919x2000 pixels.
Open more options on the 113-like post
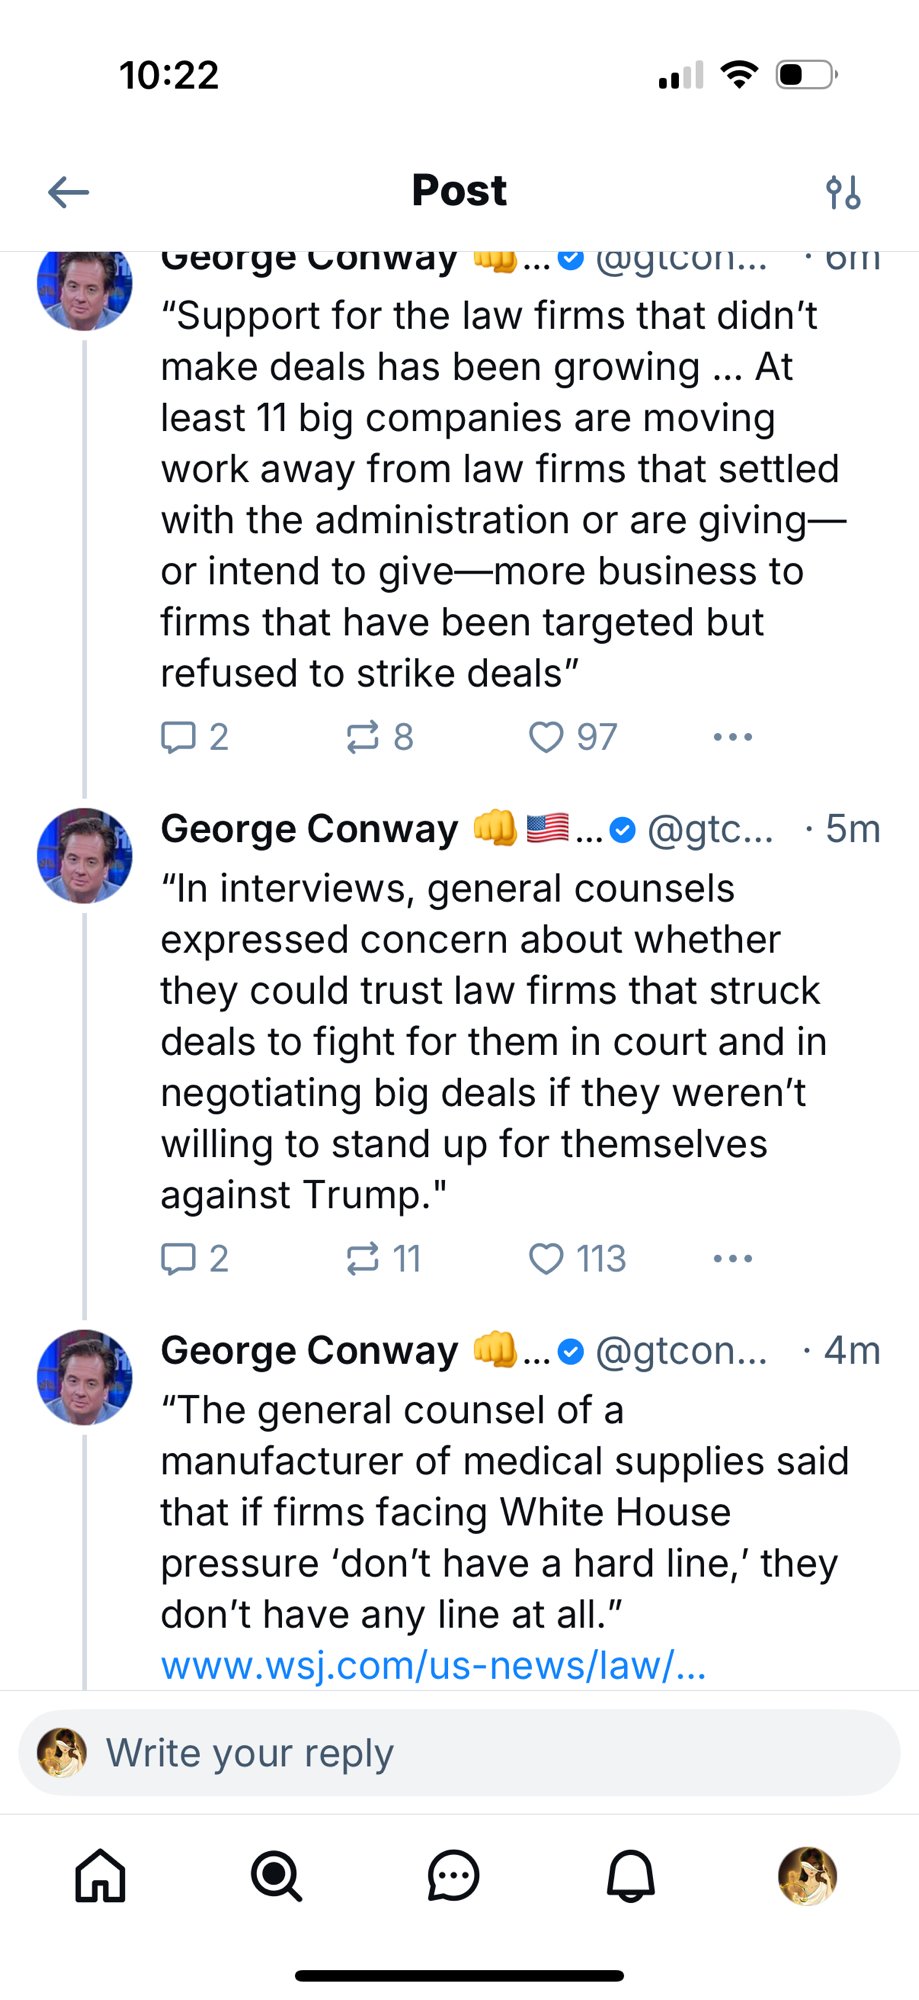point(733,1258)
